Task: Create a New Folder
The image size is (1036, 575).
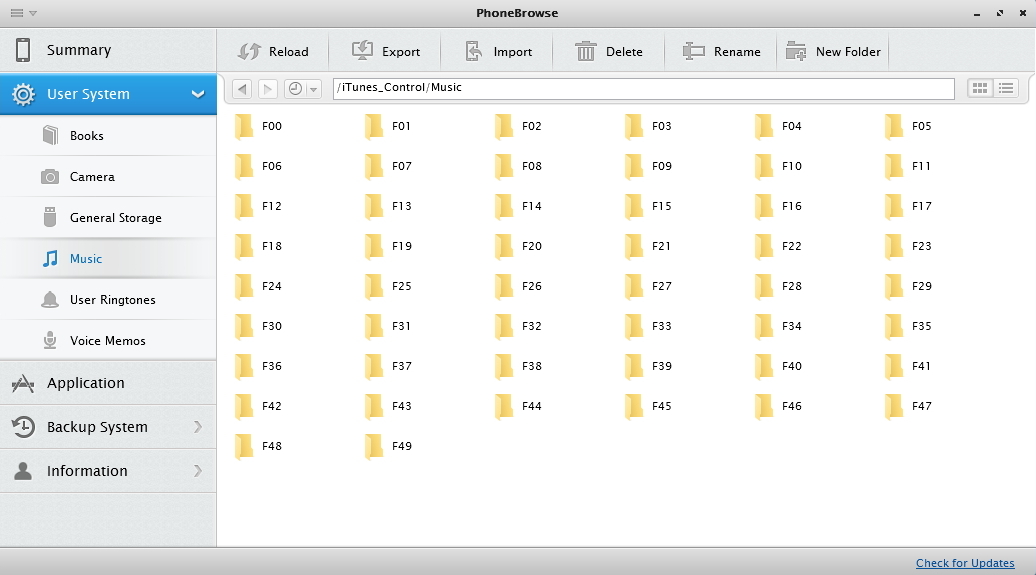Action: 833,52
